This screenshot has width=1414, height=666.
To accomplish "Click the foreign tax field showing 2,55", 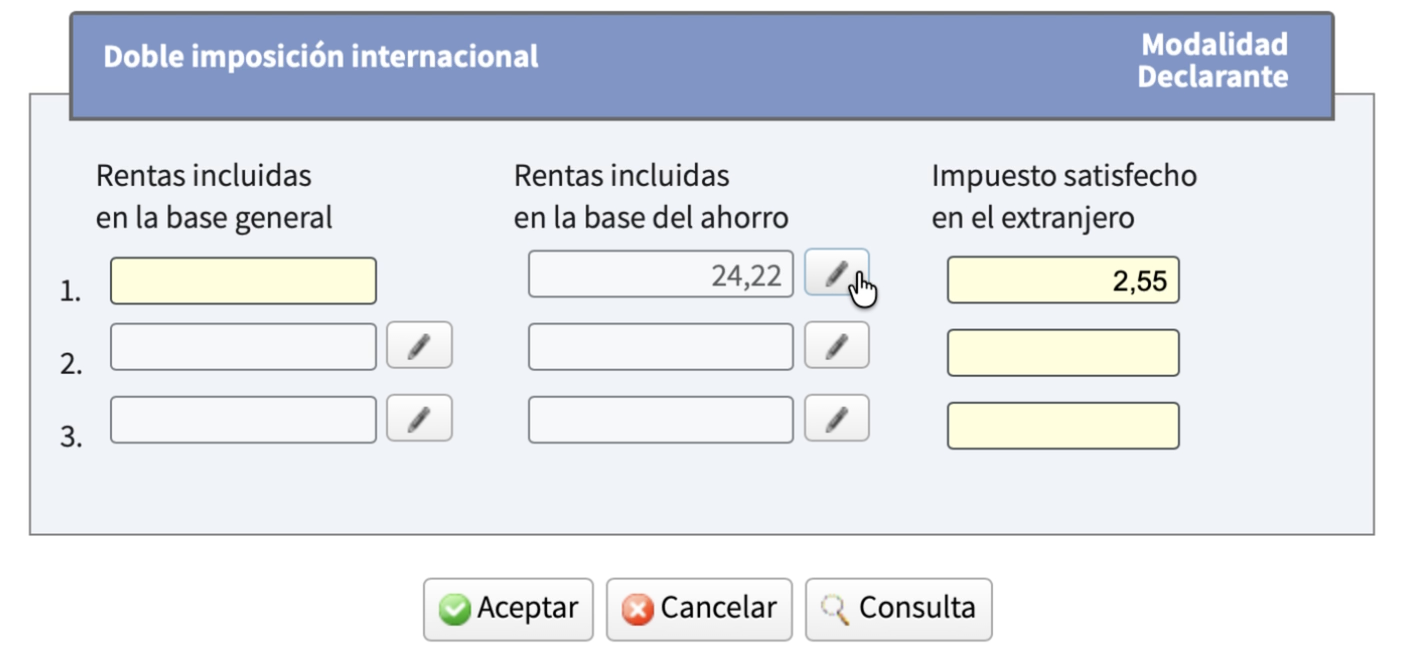I will pos(1063,281).
